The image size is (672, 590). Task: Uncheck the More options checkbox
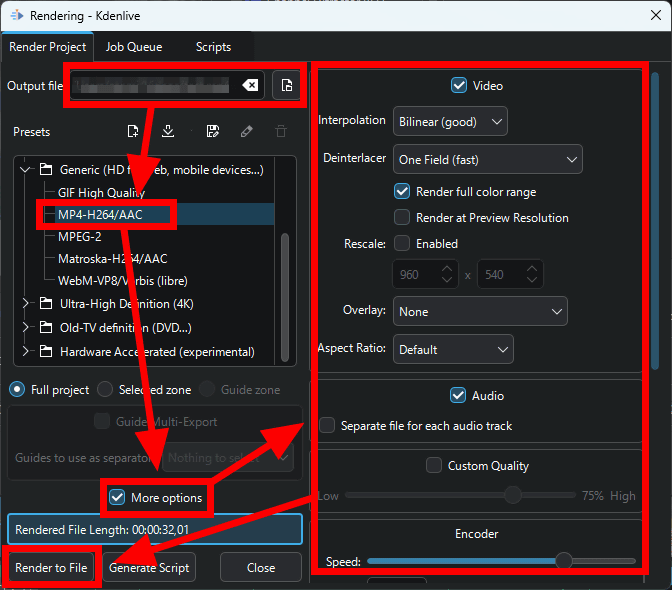click(118, 497)
